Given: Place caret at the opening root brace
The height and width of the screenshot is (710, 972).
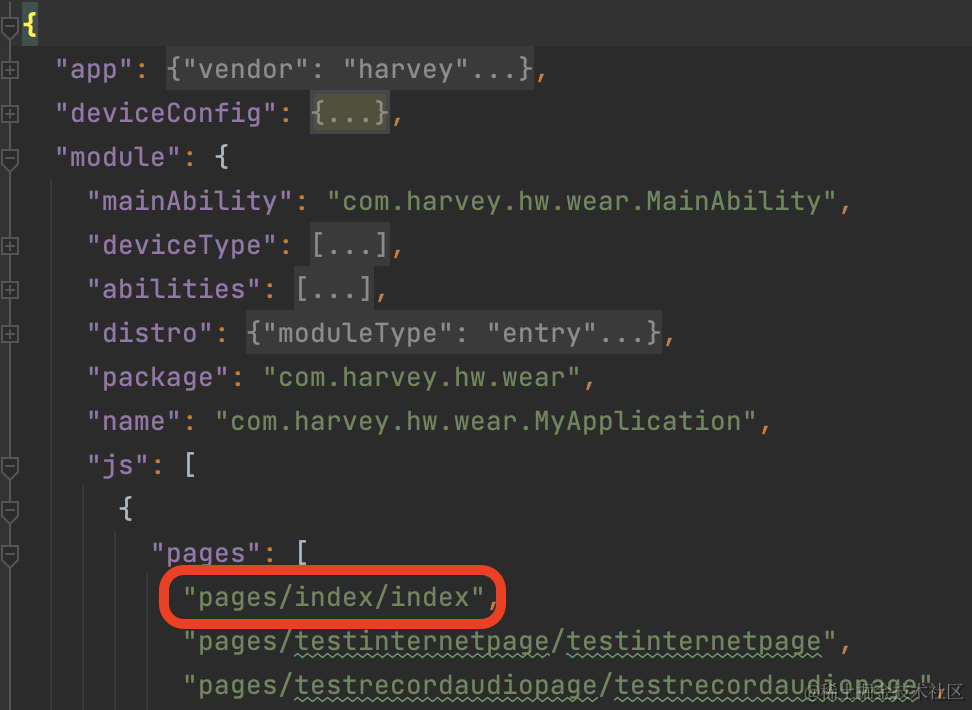Looking at the screenshot, I should (30, 25).
